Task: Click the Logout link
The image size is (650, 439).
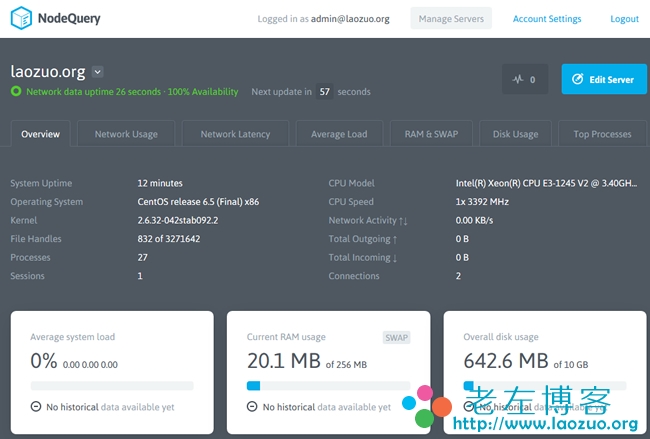Action: click(624, 19)
